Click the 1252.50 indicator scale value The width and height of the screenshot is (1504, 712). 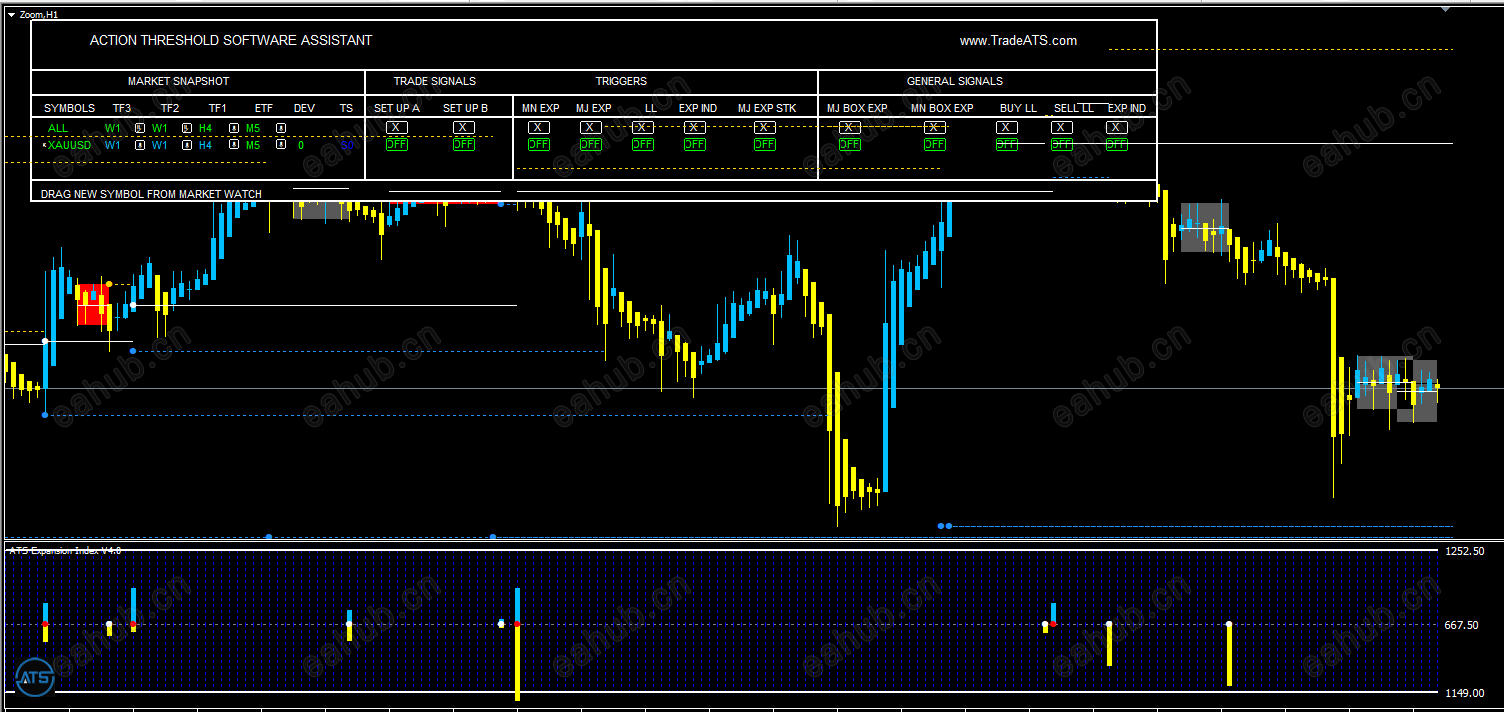click(1464, 551)
